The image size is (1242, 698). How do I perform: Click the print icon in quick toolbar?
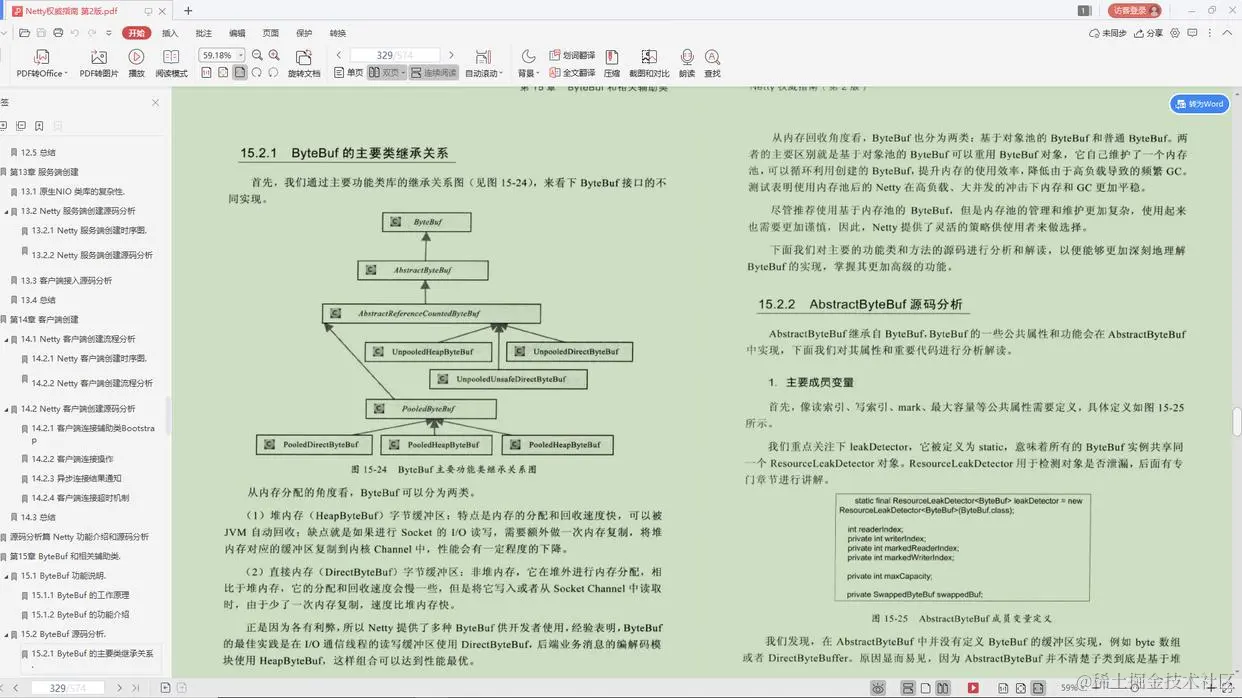coord(59,33)
